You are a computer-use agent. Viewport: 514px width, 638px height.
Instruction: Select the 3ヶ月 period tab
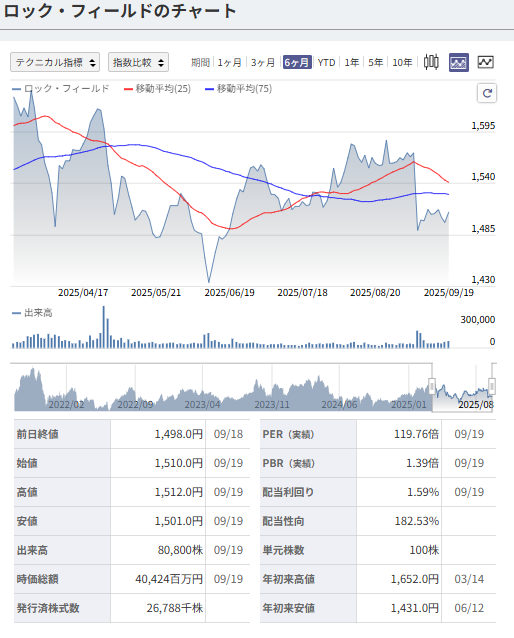262,63
